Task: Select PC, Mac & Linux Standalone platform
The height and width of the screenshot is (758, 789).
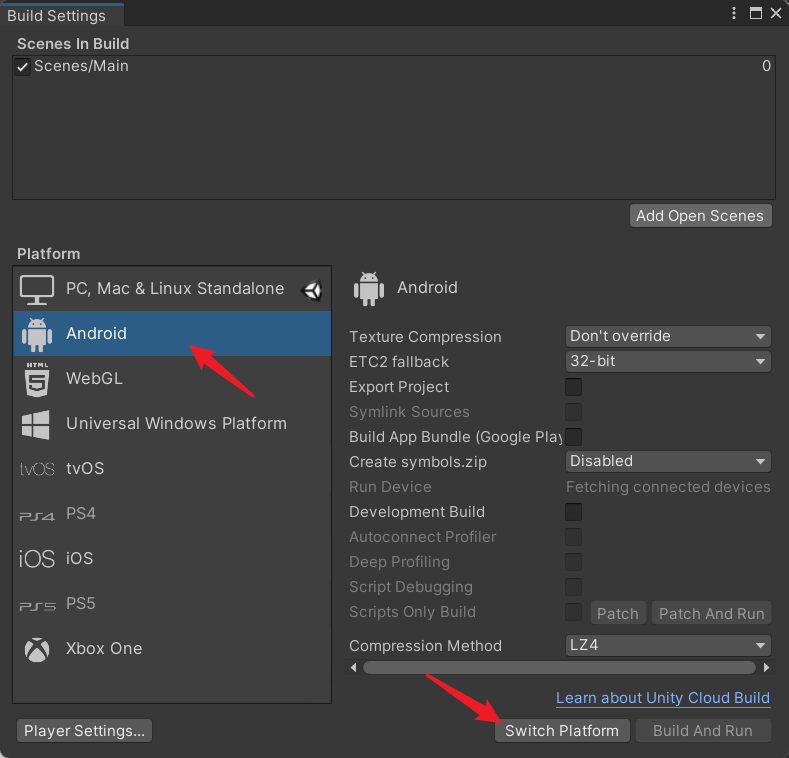Action: pyautogui.click(x=172, y=289)
